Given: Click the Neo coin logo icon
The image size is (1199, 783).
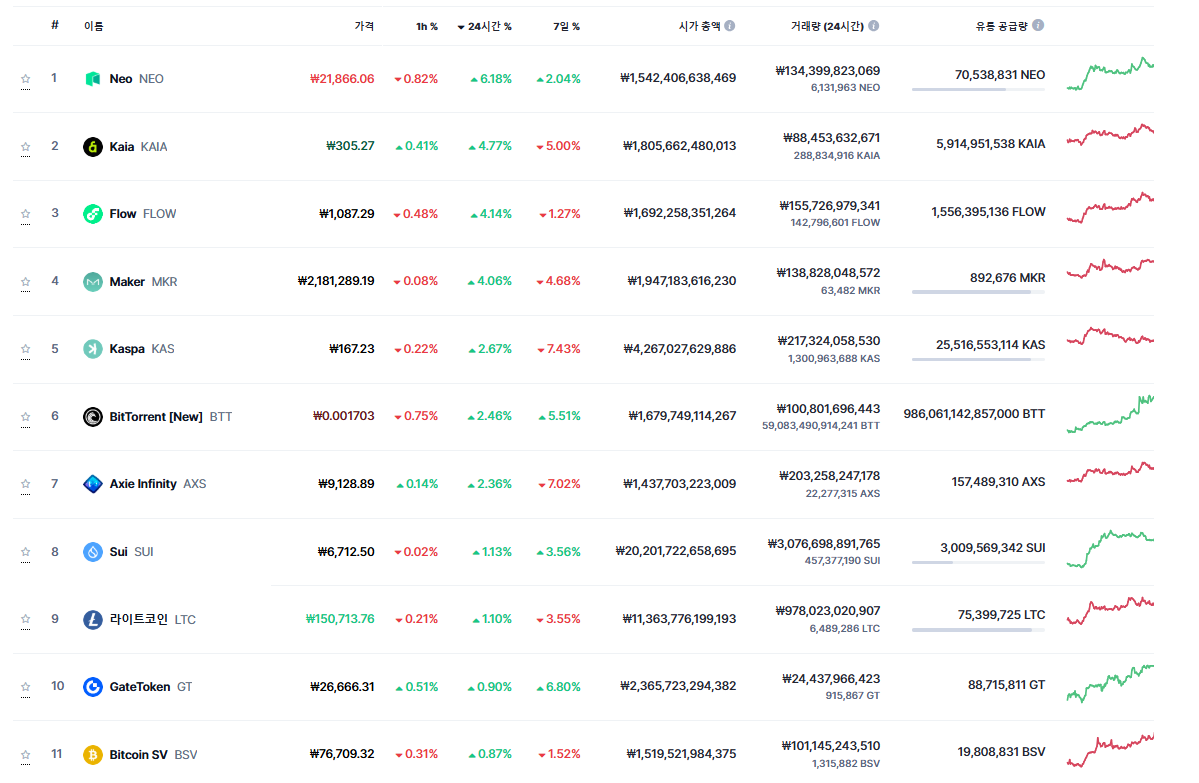Looking at the screenshot, I should tap(93, 79).
